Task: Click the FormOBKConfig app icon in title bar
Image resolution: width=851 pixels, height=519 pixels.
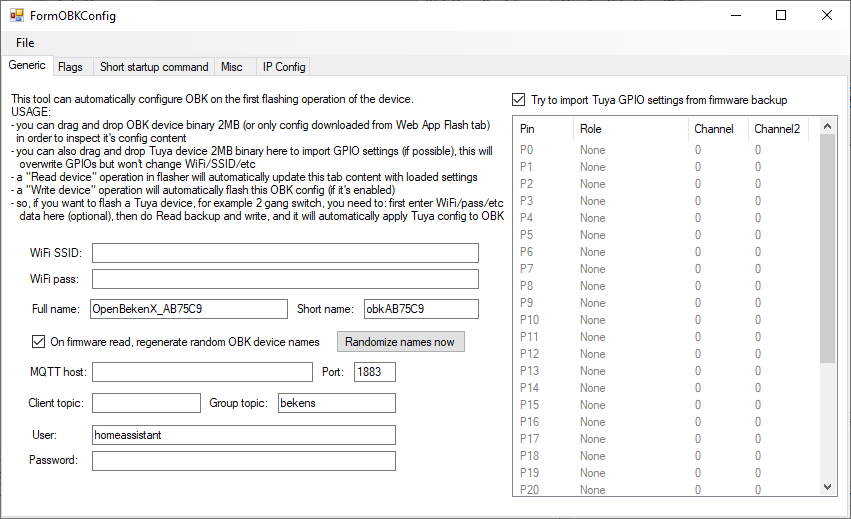Action: [x=17, y=15]
